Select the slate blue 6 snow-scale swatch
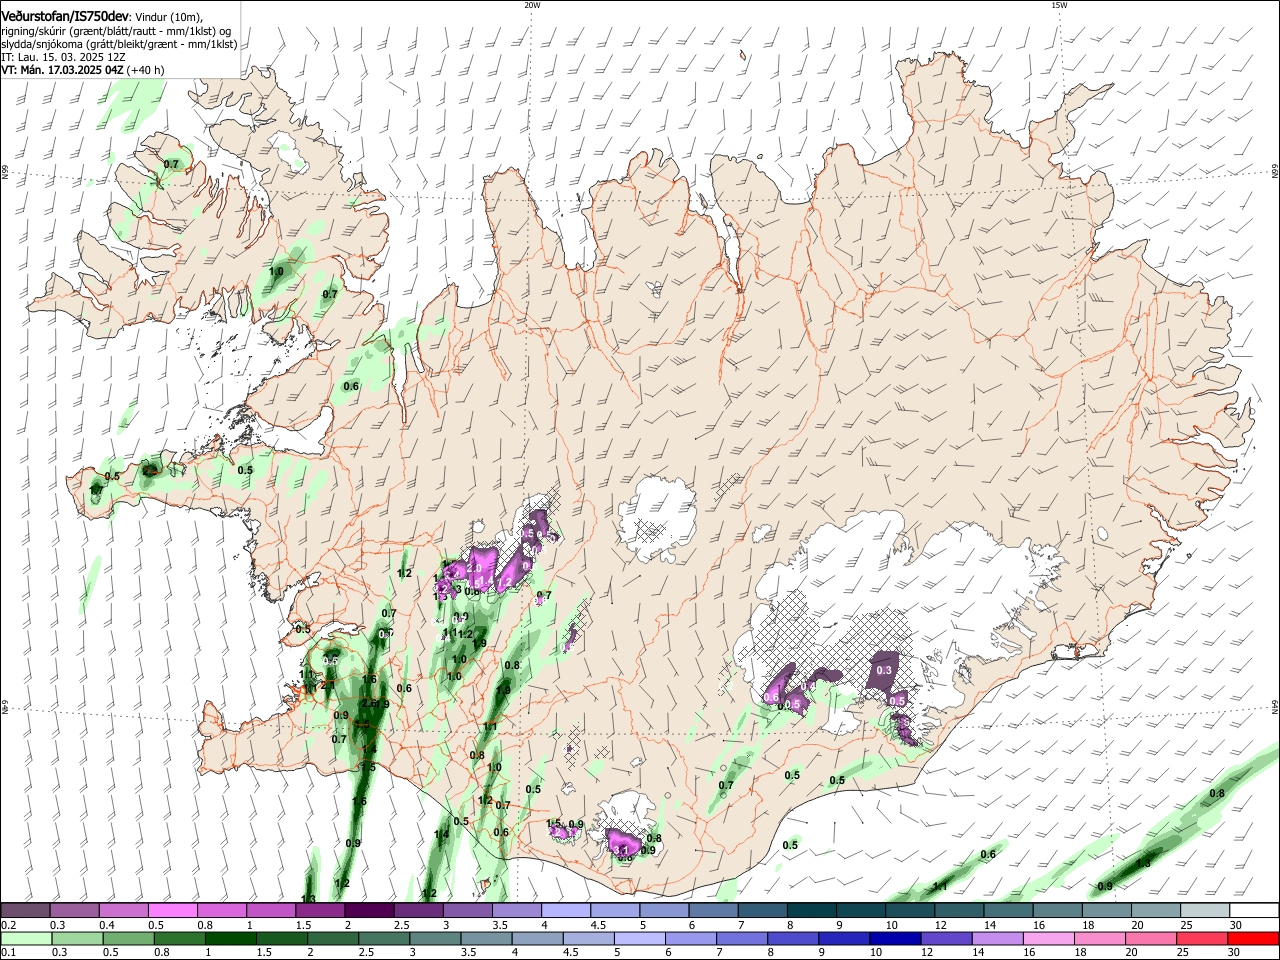The width and height of the screenshot is (1280, 960). click(712, 911)
